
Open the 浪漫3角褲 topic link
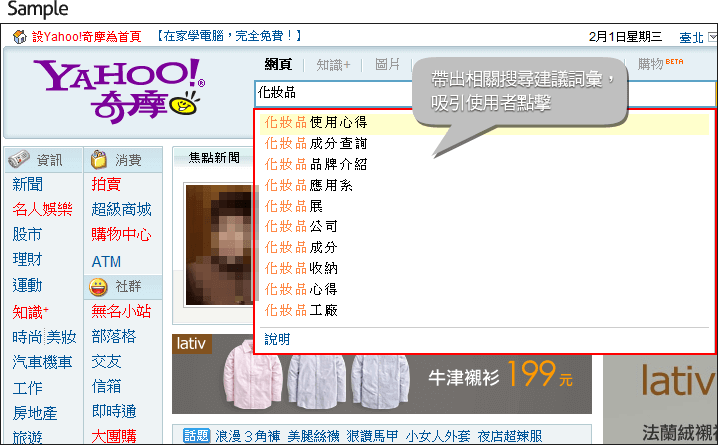pyautogui.click(x=248, y=436)
